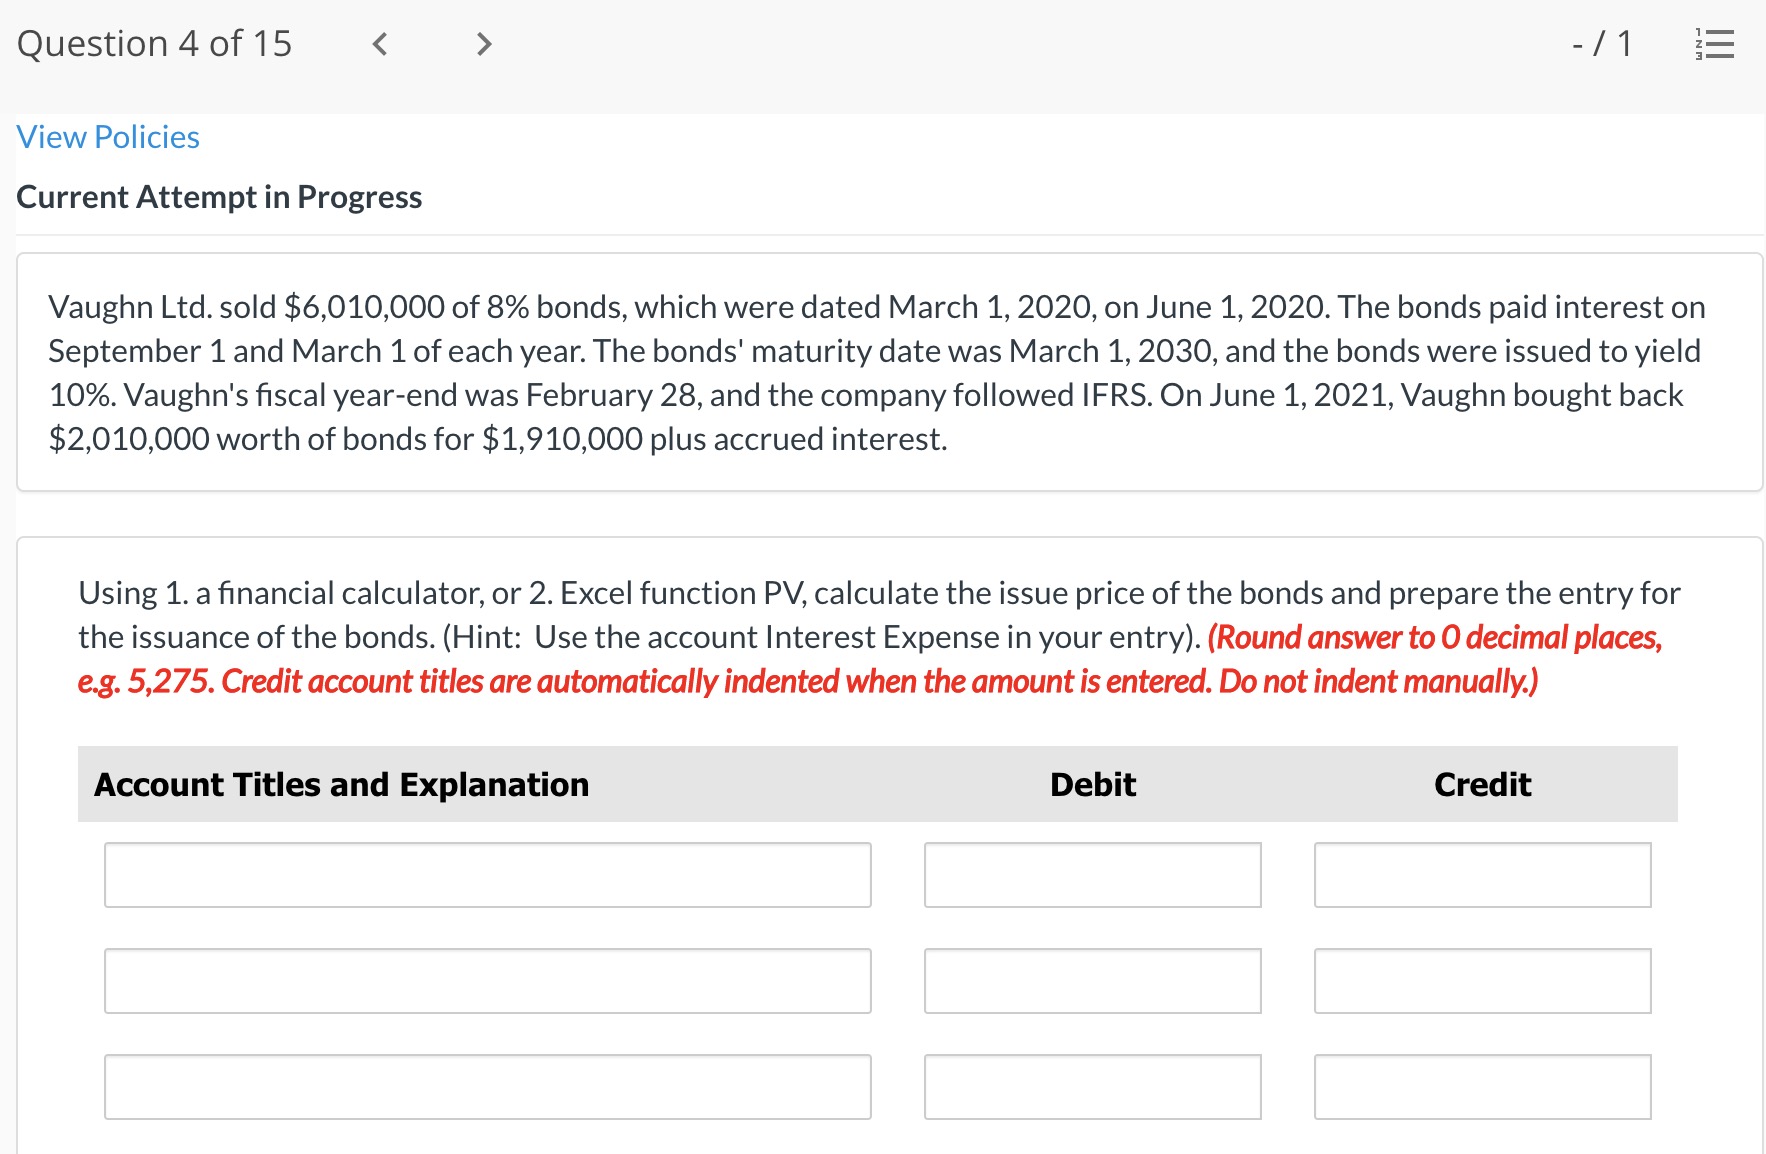Click the first Account Titles input box

coord(487,875)
